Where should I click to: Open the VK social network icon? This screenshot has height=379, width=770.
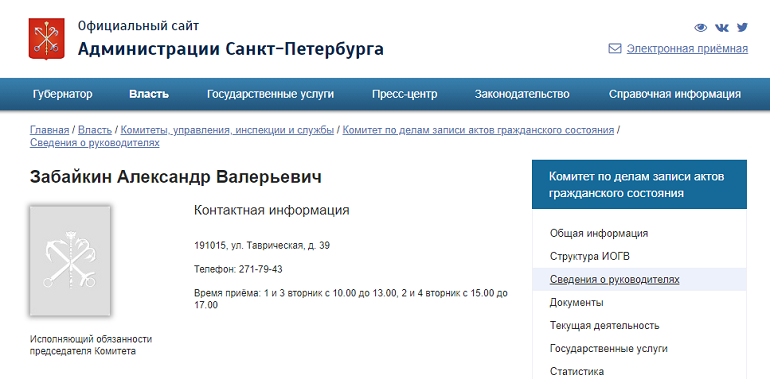721,27
